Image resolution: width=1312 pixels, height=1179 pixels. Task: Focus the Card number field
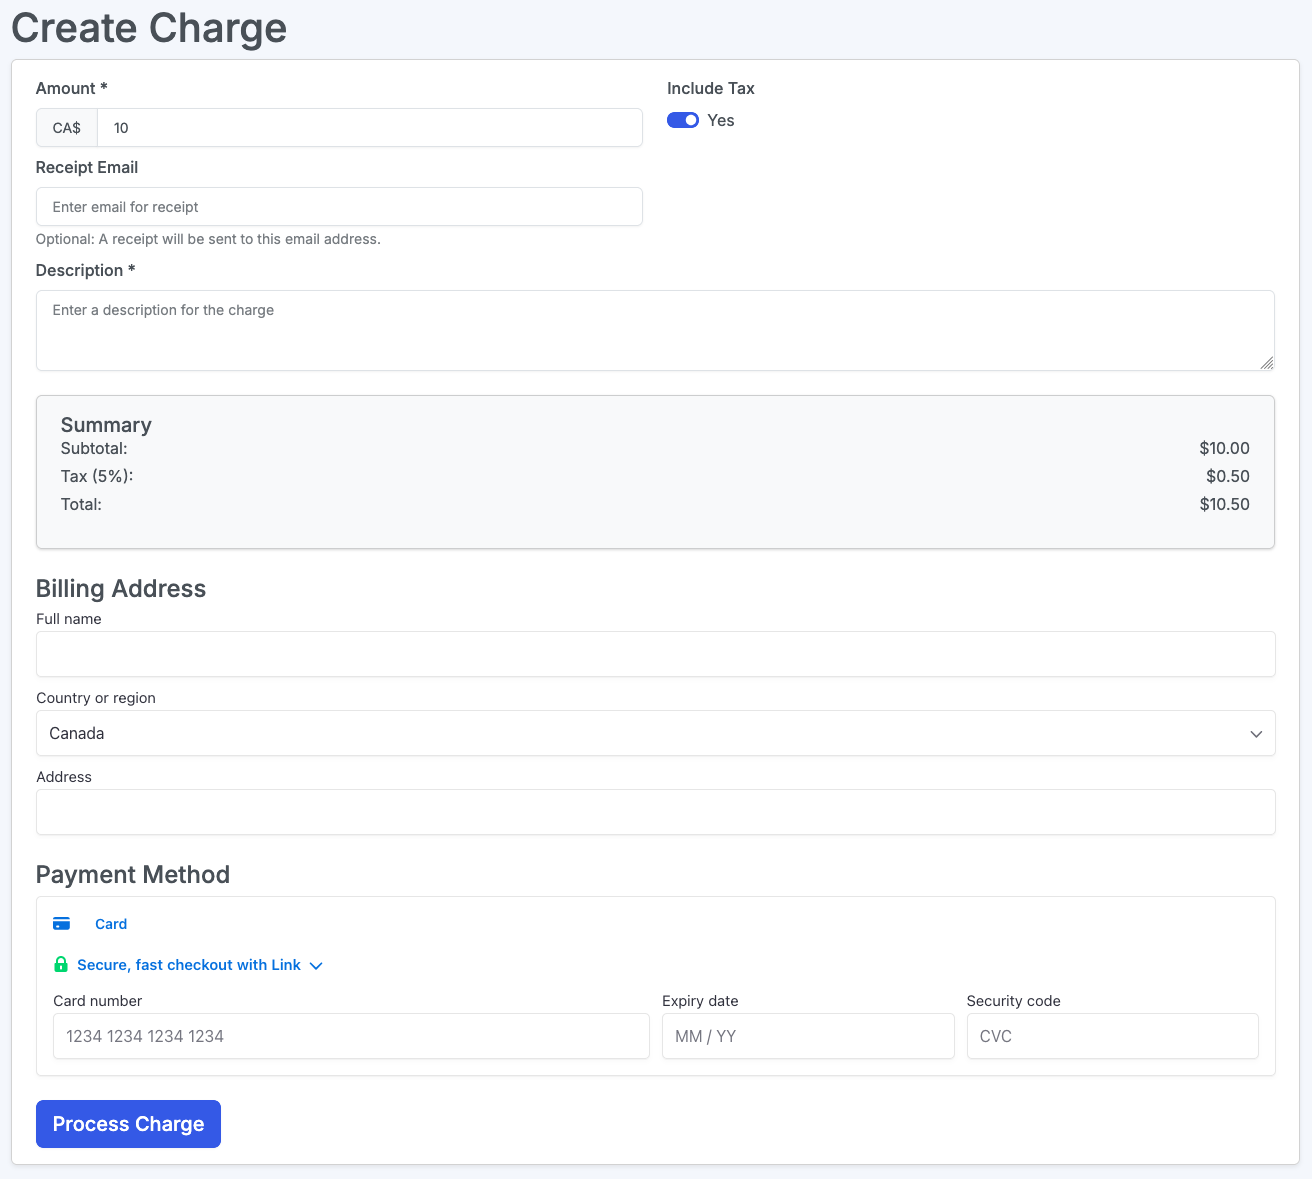[x=351, y=1036]
